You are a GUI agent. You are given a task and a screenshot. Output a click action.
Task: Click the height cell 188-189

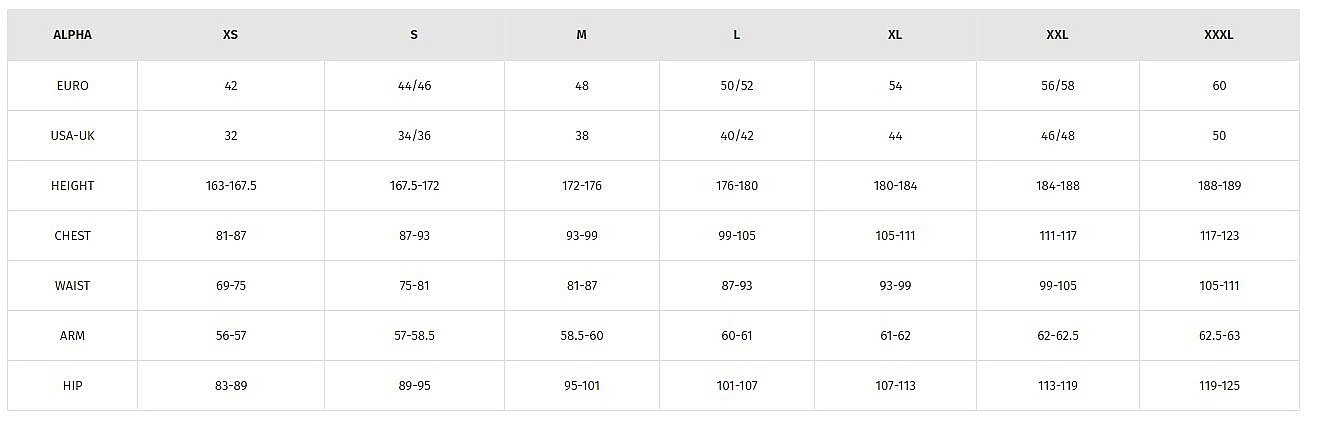pos(1219,186)
